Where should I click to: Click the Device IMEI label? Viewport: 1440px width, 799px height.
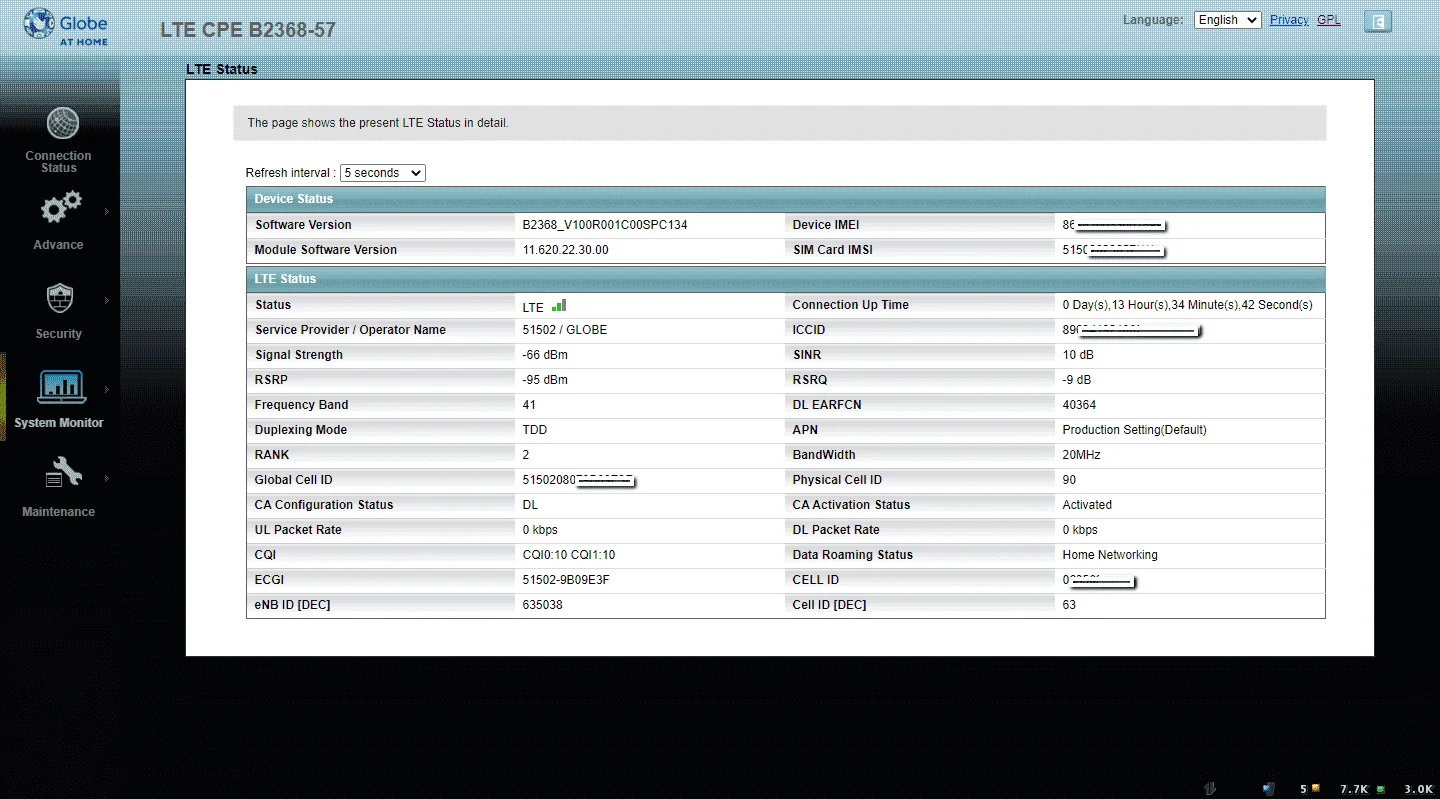(826, 225)
